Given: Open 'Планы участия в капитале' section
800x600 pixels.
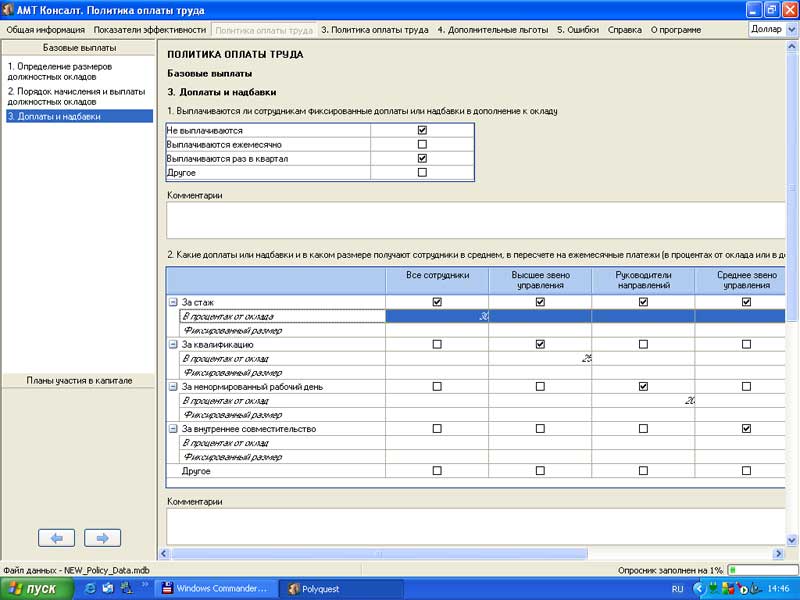Looking at the screenshot, I should coord(79,380).
